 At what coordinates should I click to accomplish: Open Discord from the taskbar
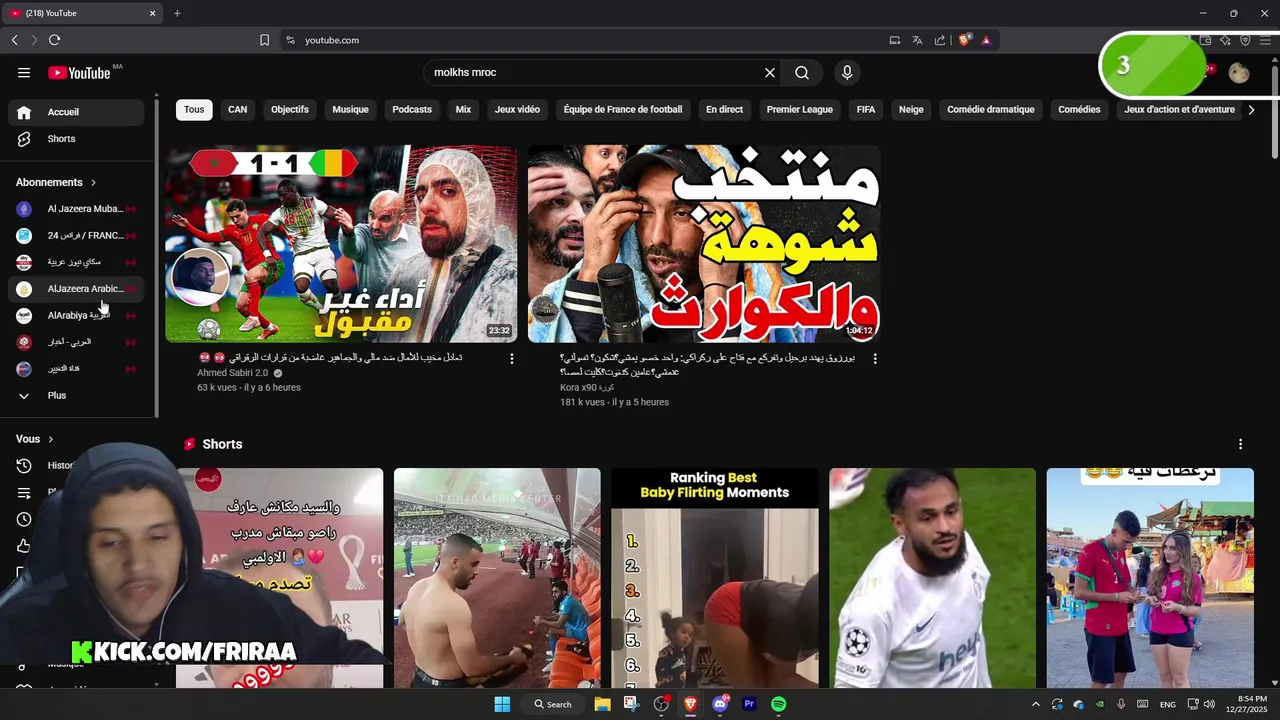point(720,704)
